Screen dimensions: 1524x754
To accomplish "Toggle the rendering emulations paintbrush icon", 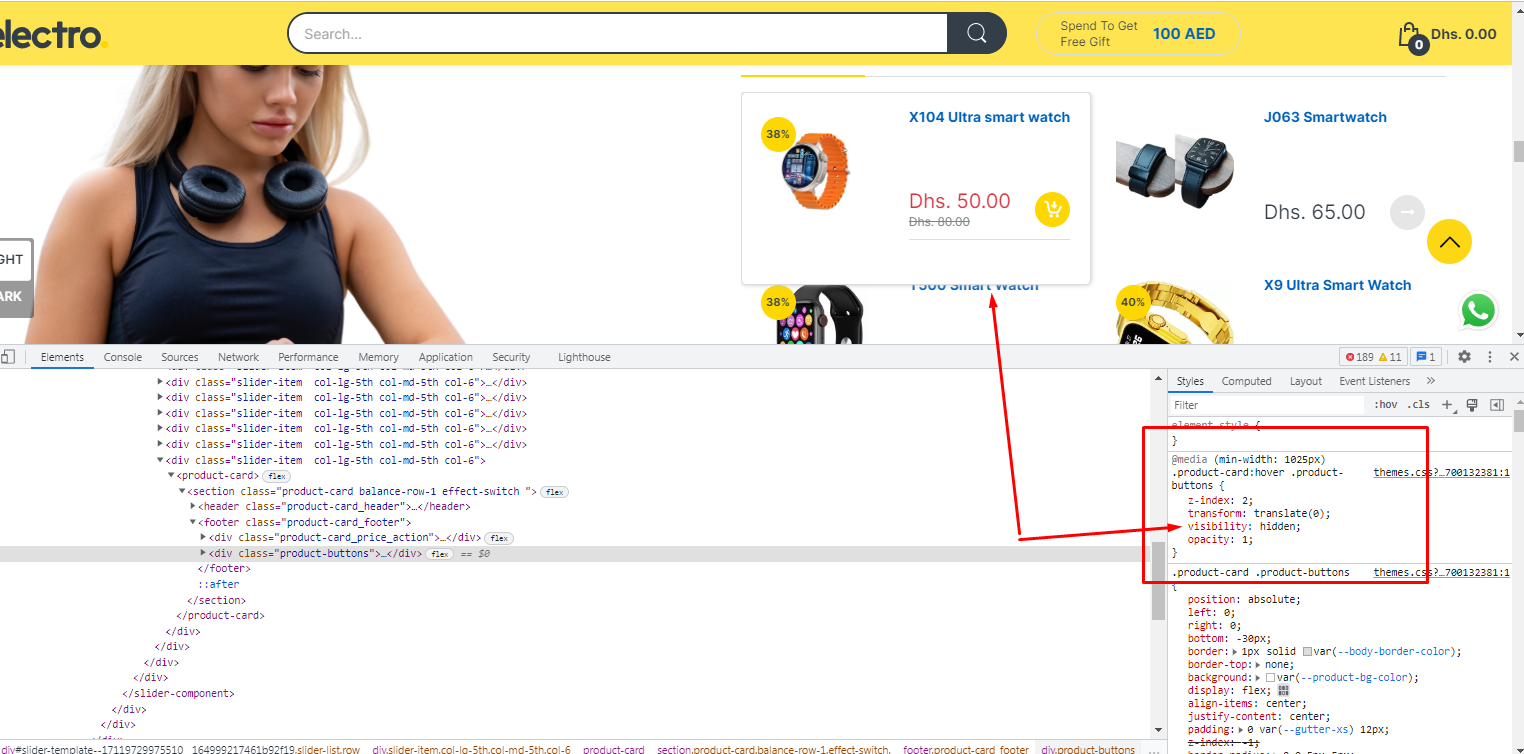I will click(1472, 405).
